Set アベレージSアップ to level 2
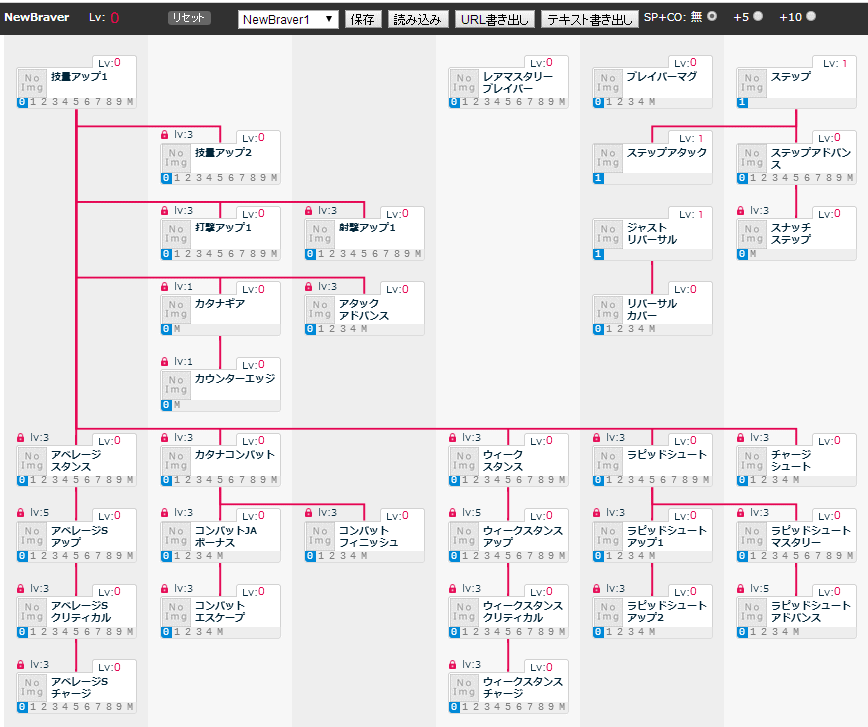The width and height of the screenshot is (868, 727). point(44,556)
